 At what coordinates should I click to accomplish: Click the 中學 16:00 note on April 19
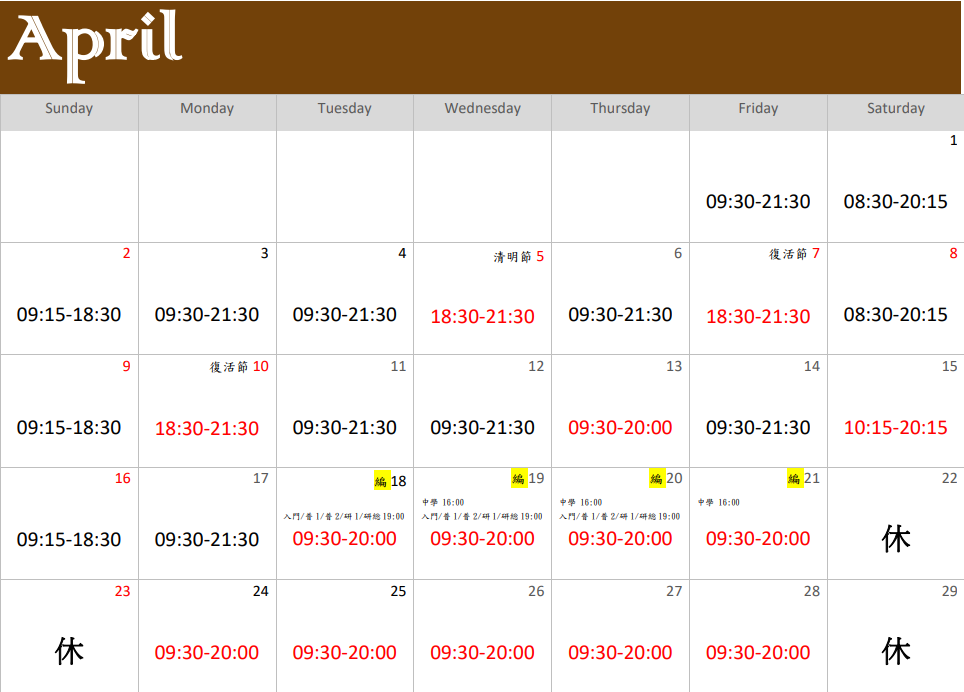443,502
